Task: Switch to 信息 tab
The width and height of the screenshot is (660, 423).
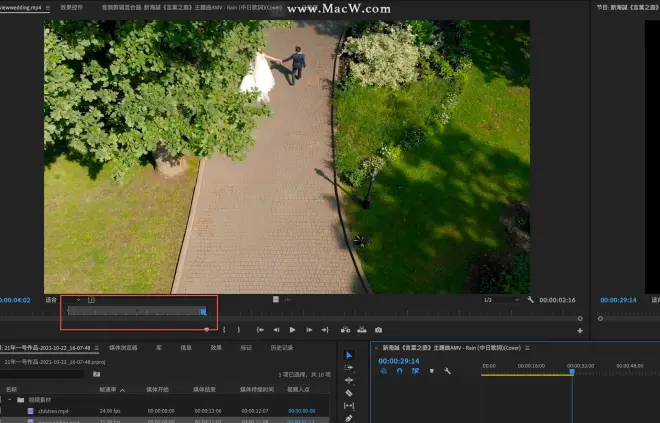Action: click(186, 348)
